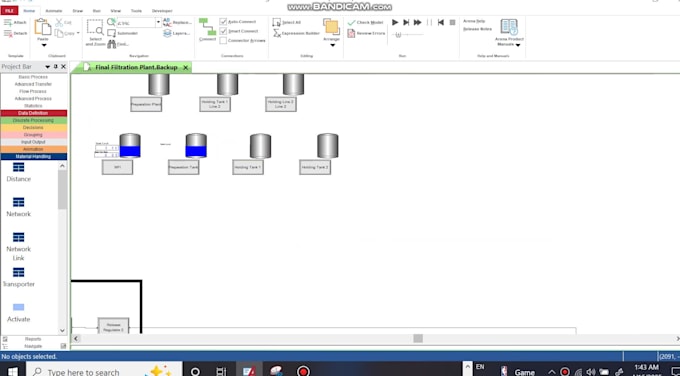This screenshot has width=680, height=376.
Task: Select the Transporter module in Project Bar
Action: pos(19,277)
